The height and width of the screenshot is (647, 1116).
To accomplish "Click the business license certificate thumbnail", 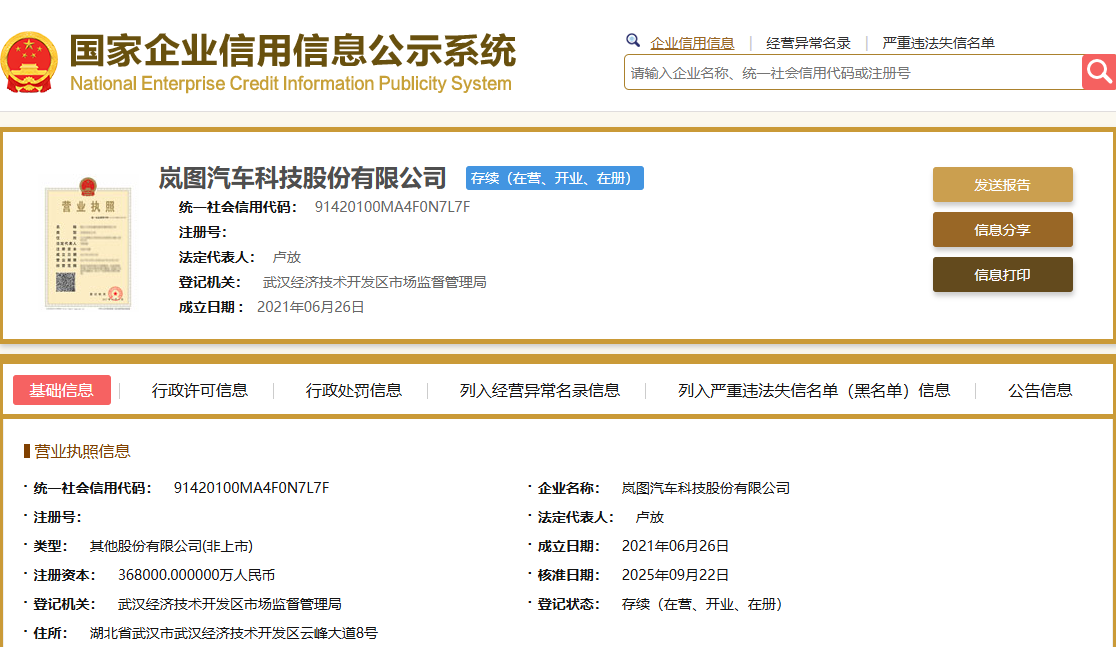I will [x=88, y=245].
